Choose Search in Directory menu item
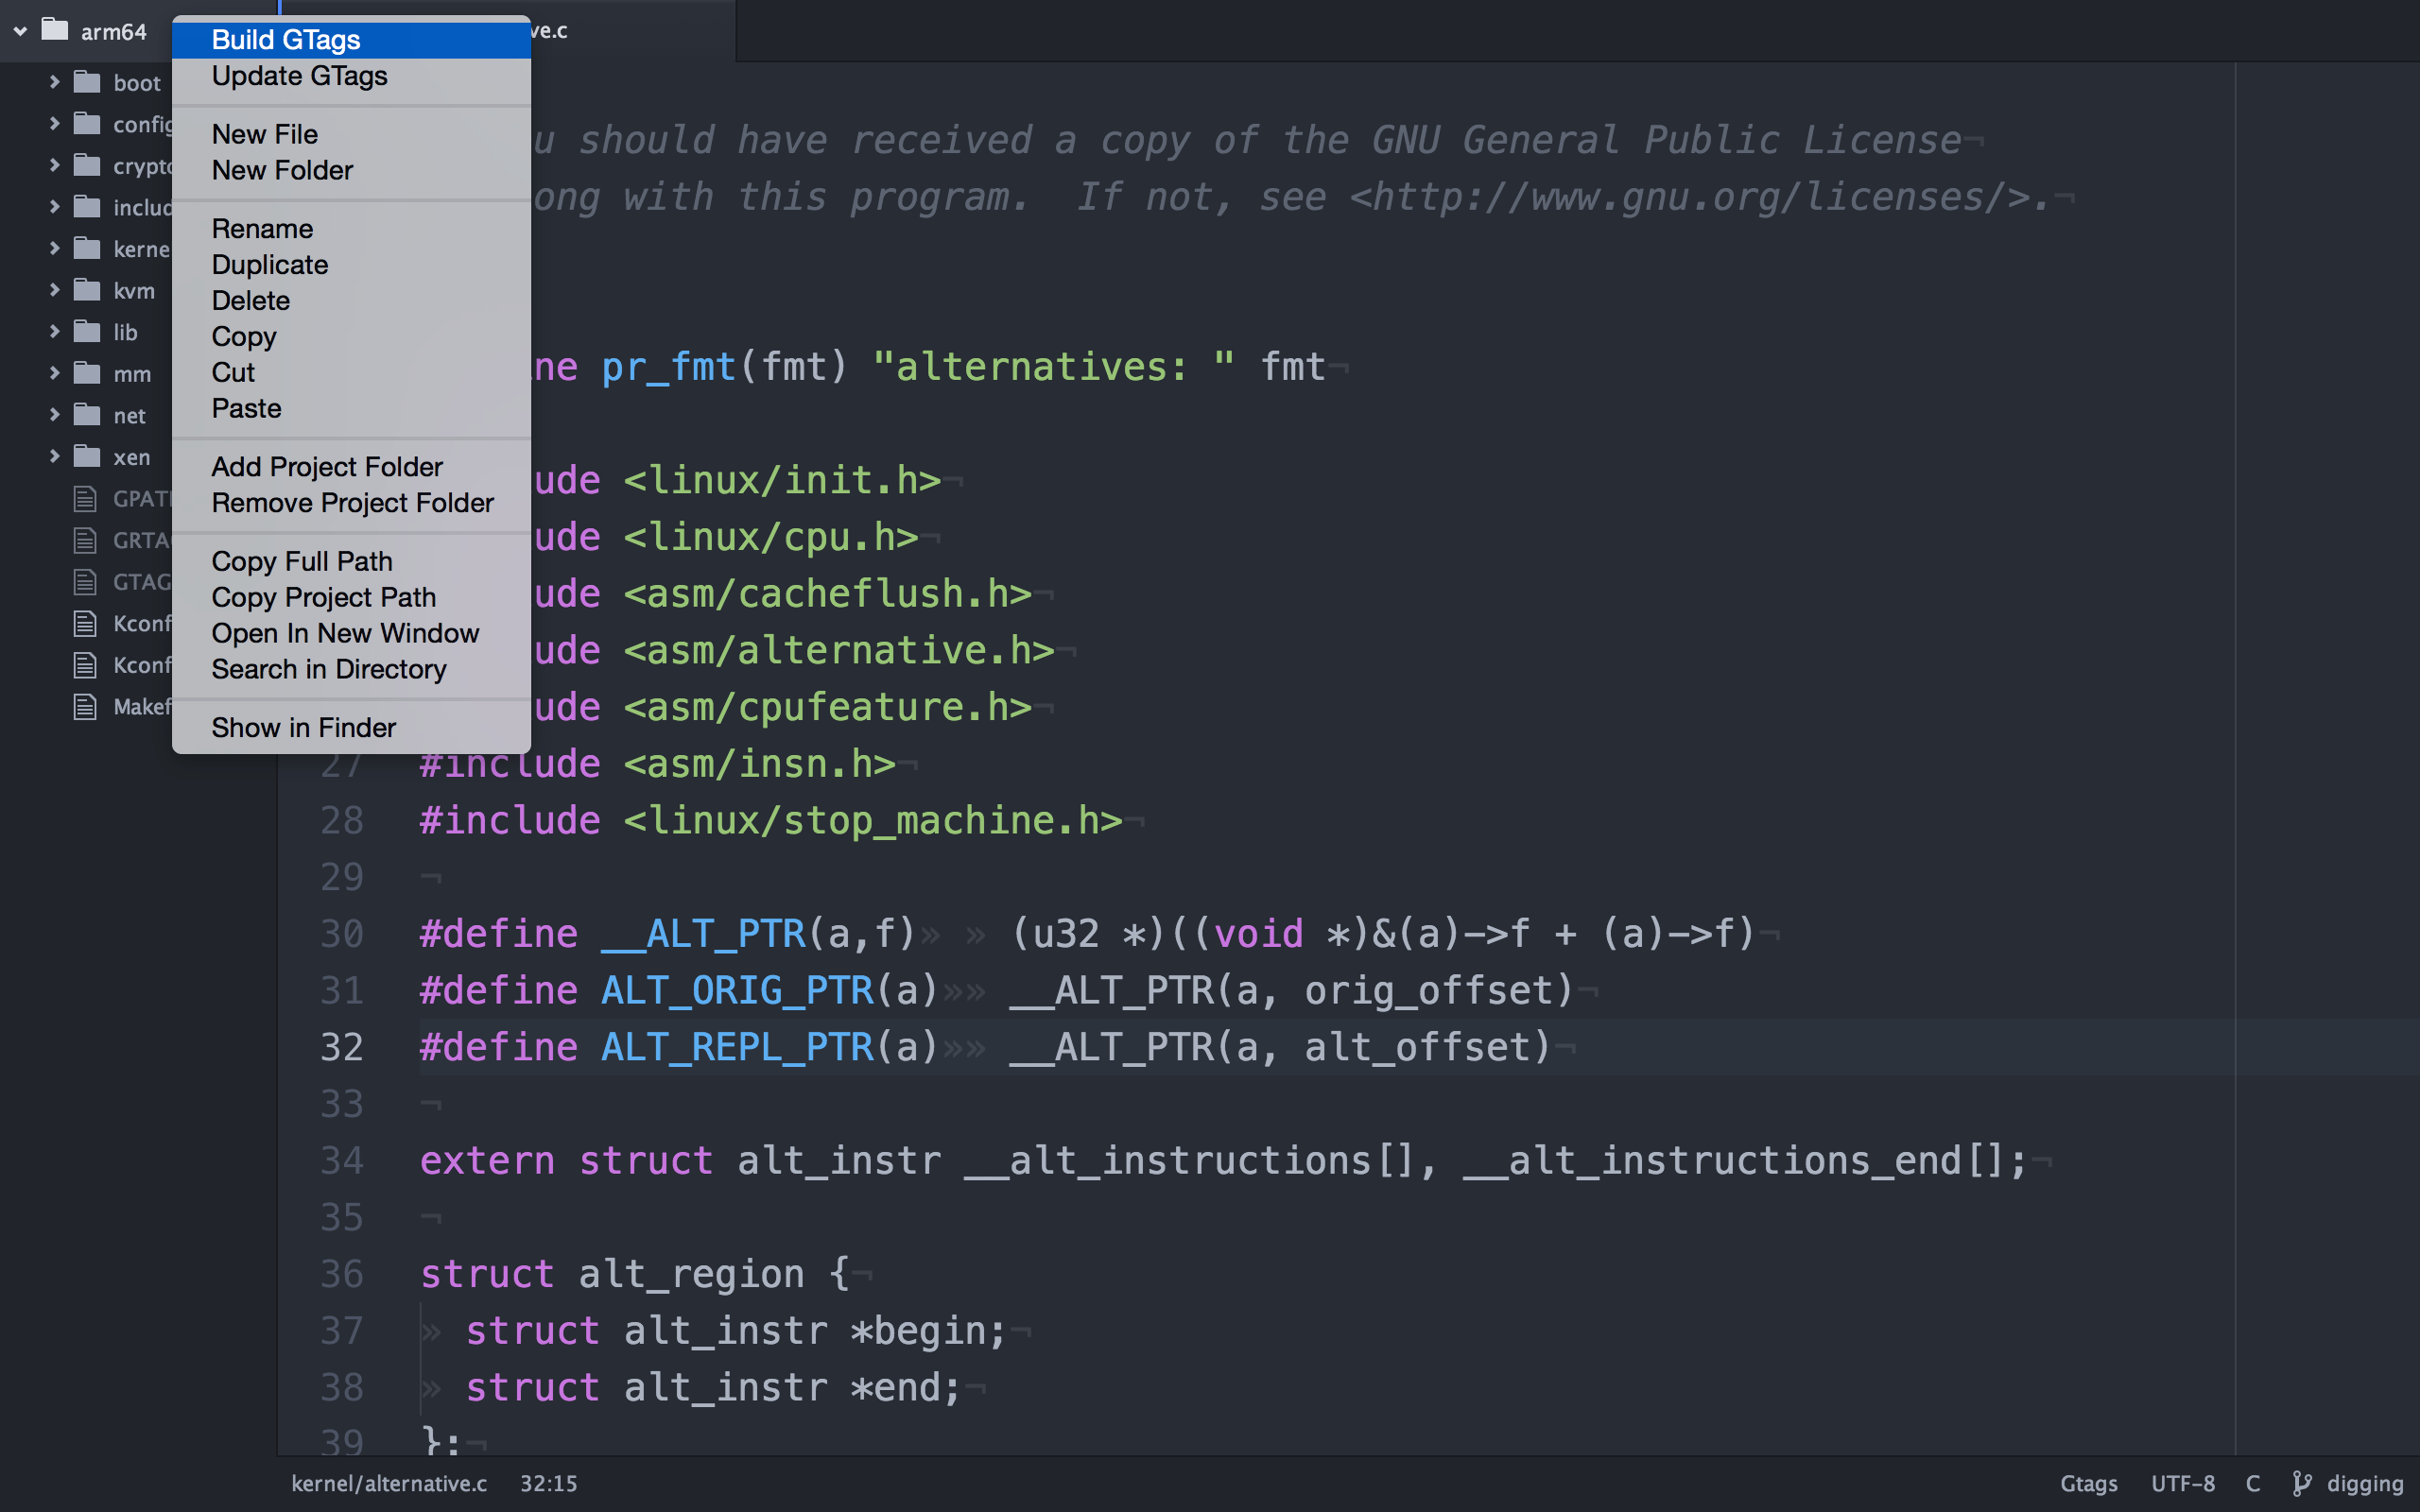 pos(328,669)
